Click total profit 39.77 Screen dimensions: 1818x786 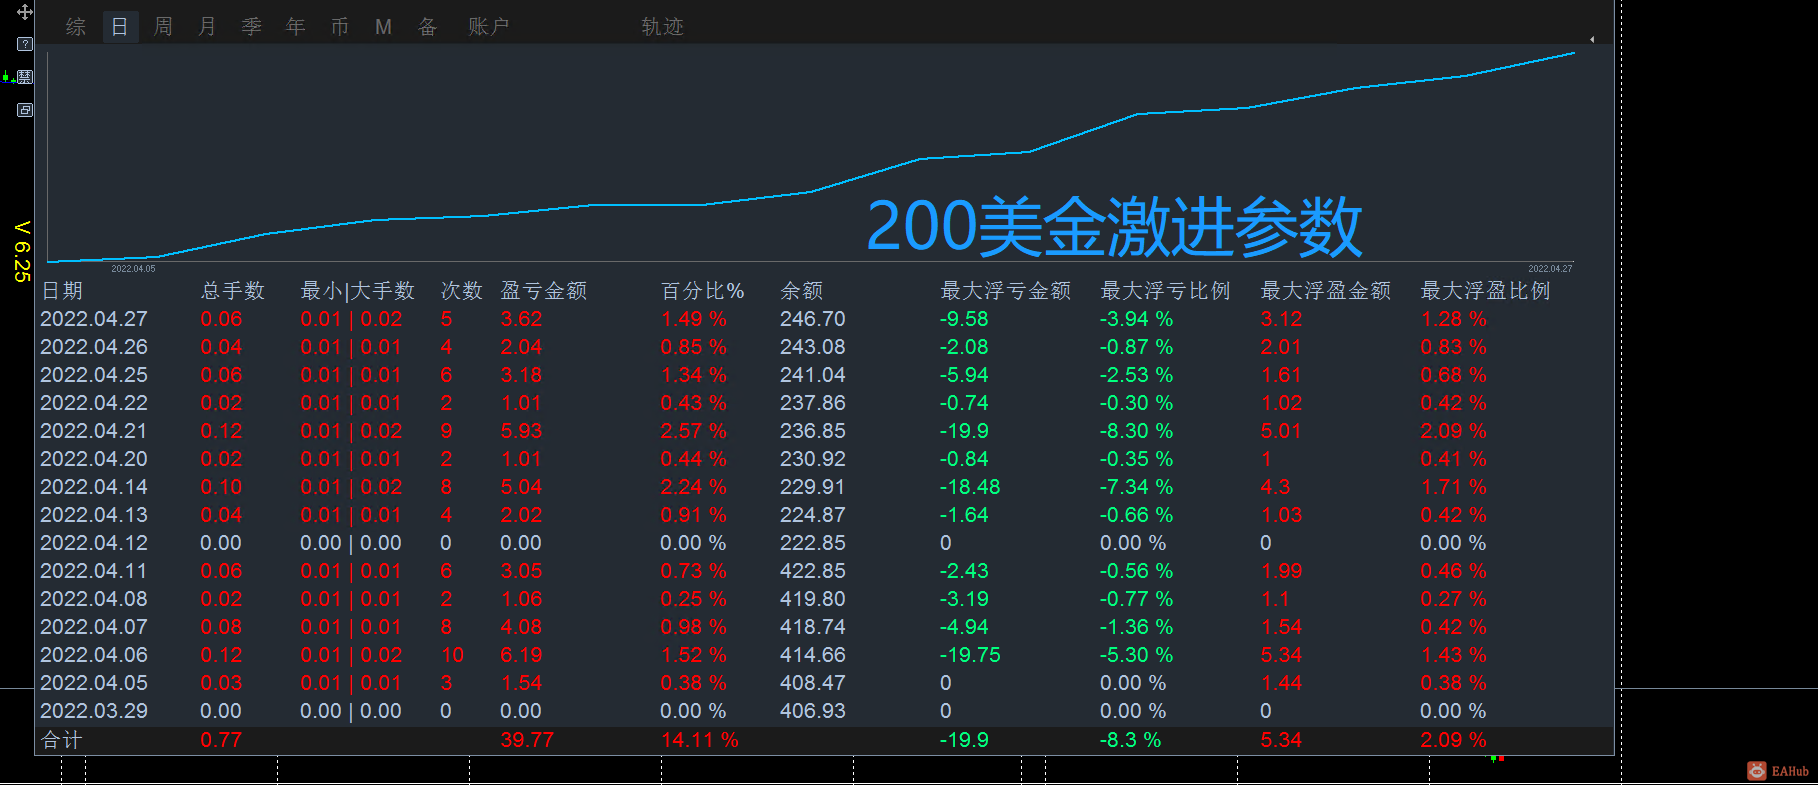527,740
